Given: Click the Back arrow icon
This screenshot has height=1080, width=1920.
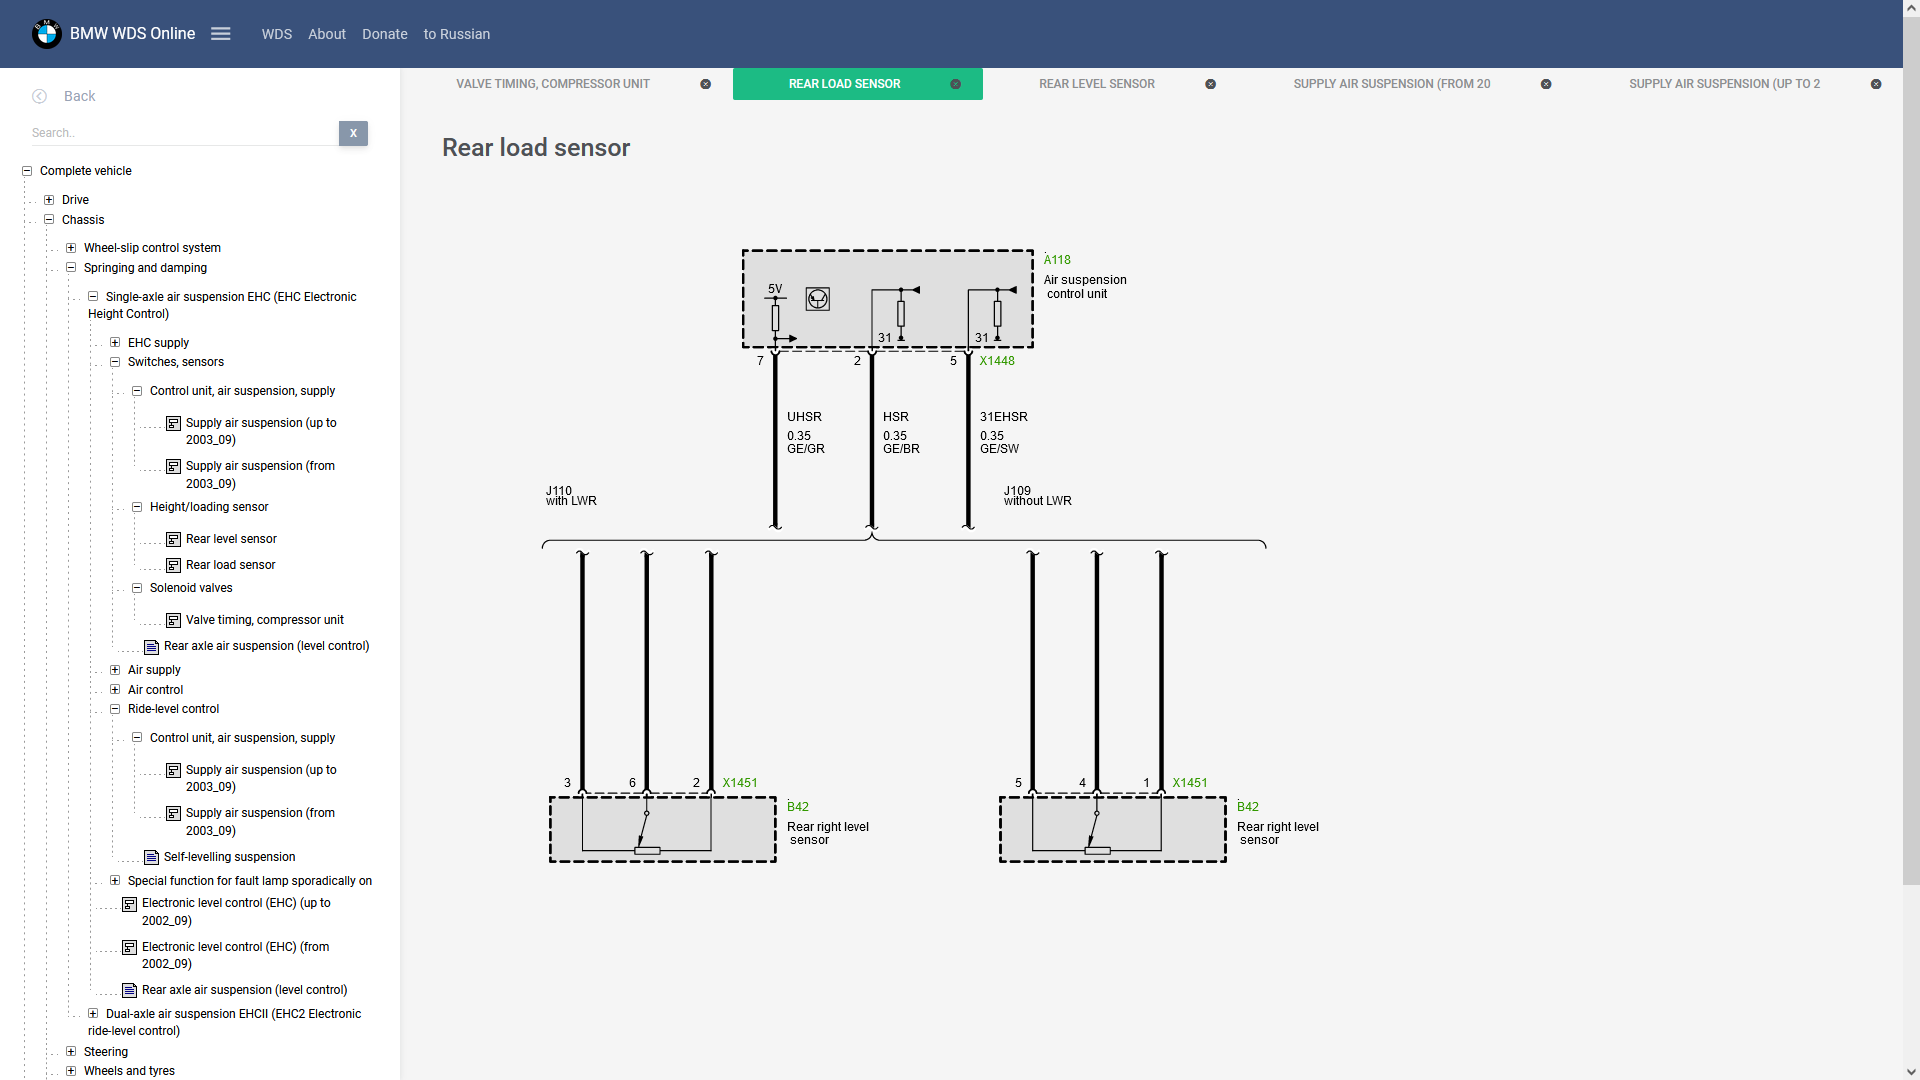Looking at the screenshot, I should tap(40, 96).
